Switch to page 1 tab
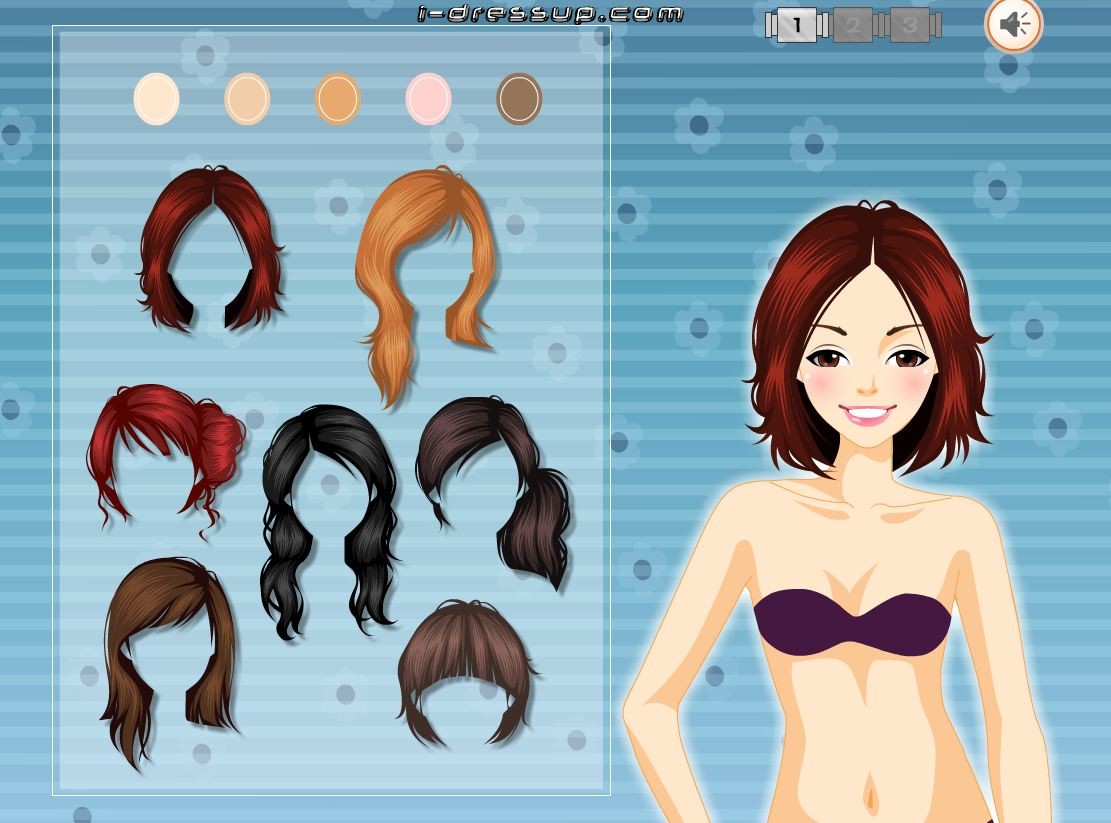 796,25
